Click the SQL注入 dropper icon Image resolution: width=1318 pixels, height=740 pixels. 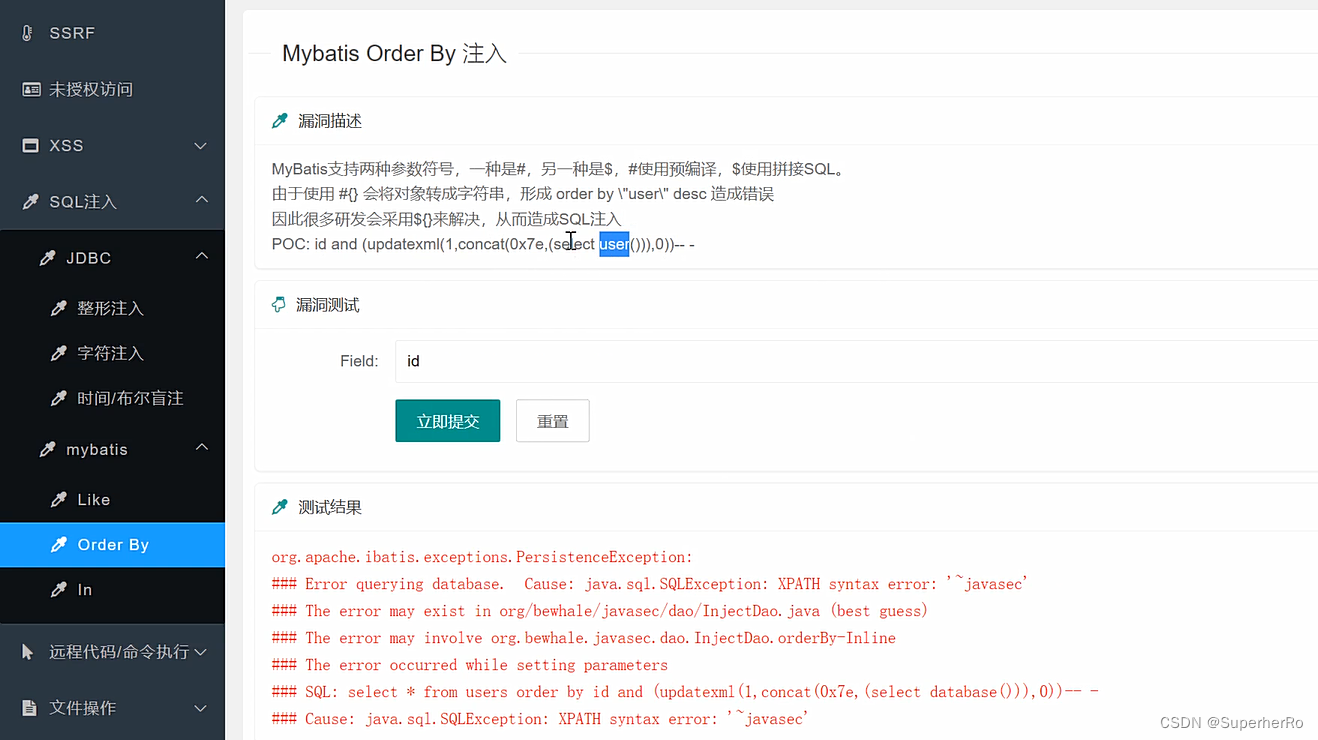[x=31, y=201]
